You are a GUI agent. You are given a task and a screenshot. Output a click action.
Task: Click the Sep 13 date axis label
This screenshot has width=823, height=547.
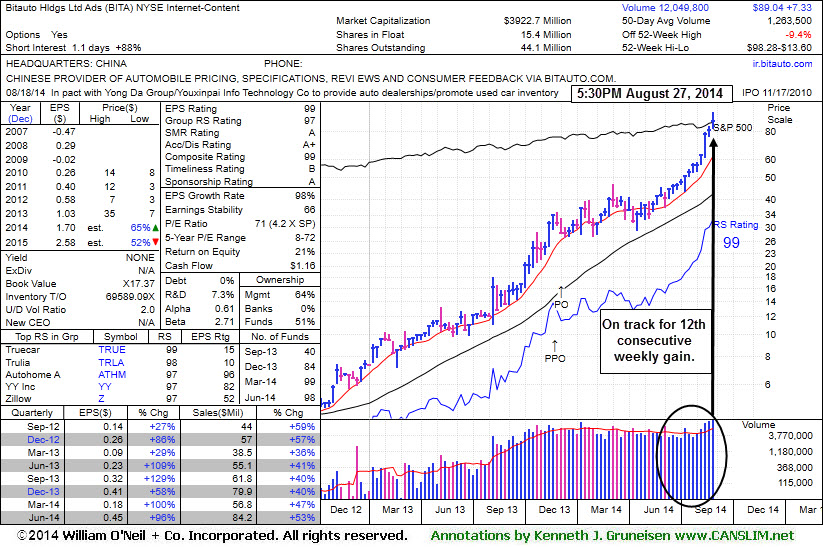click(x=501, y=510)
